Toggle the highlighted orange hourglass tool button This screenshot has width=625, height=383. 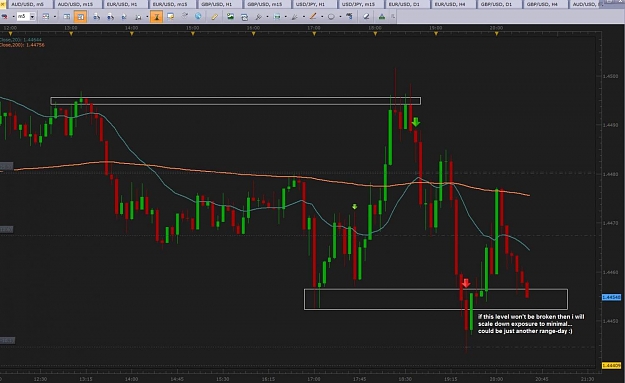tap(157, 17)
